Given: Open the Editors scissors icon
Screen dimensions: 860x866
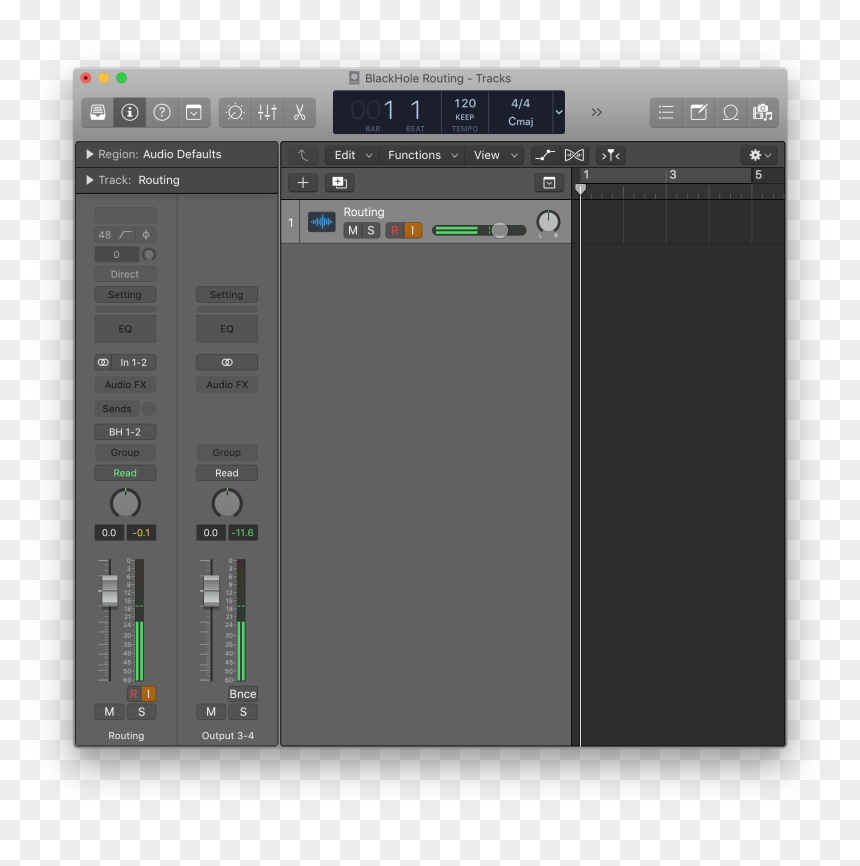Looking at the screenshot, I should pos(299,113).
